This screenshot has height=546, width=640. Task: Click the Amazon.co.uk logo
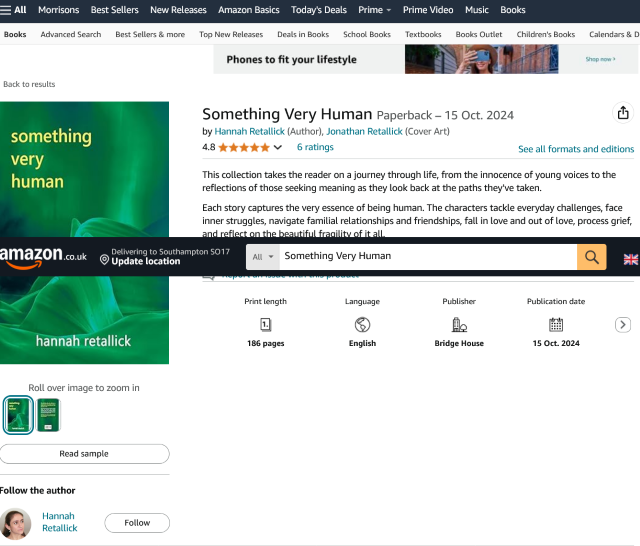pos(44,256)
